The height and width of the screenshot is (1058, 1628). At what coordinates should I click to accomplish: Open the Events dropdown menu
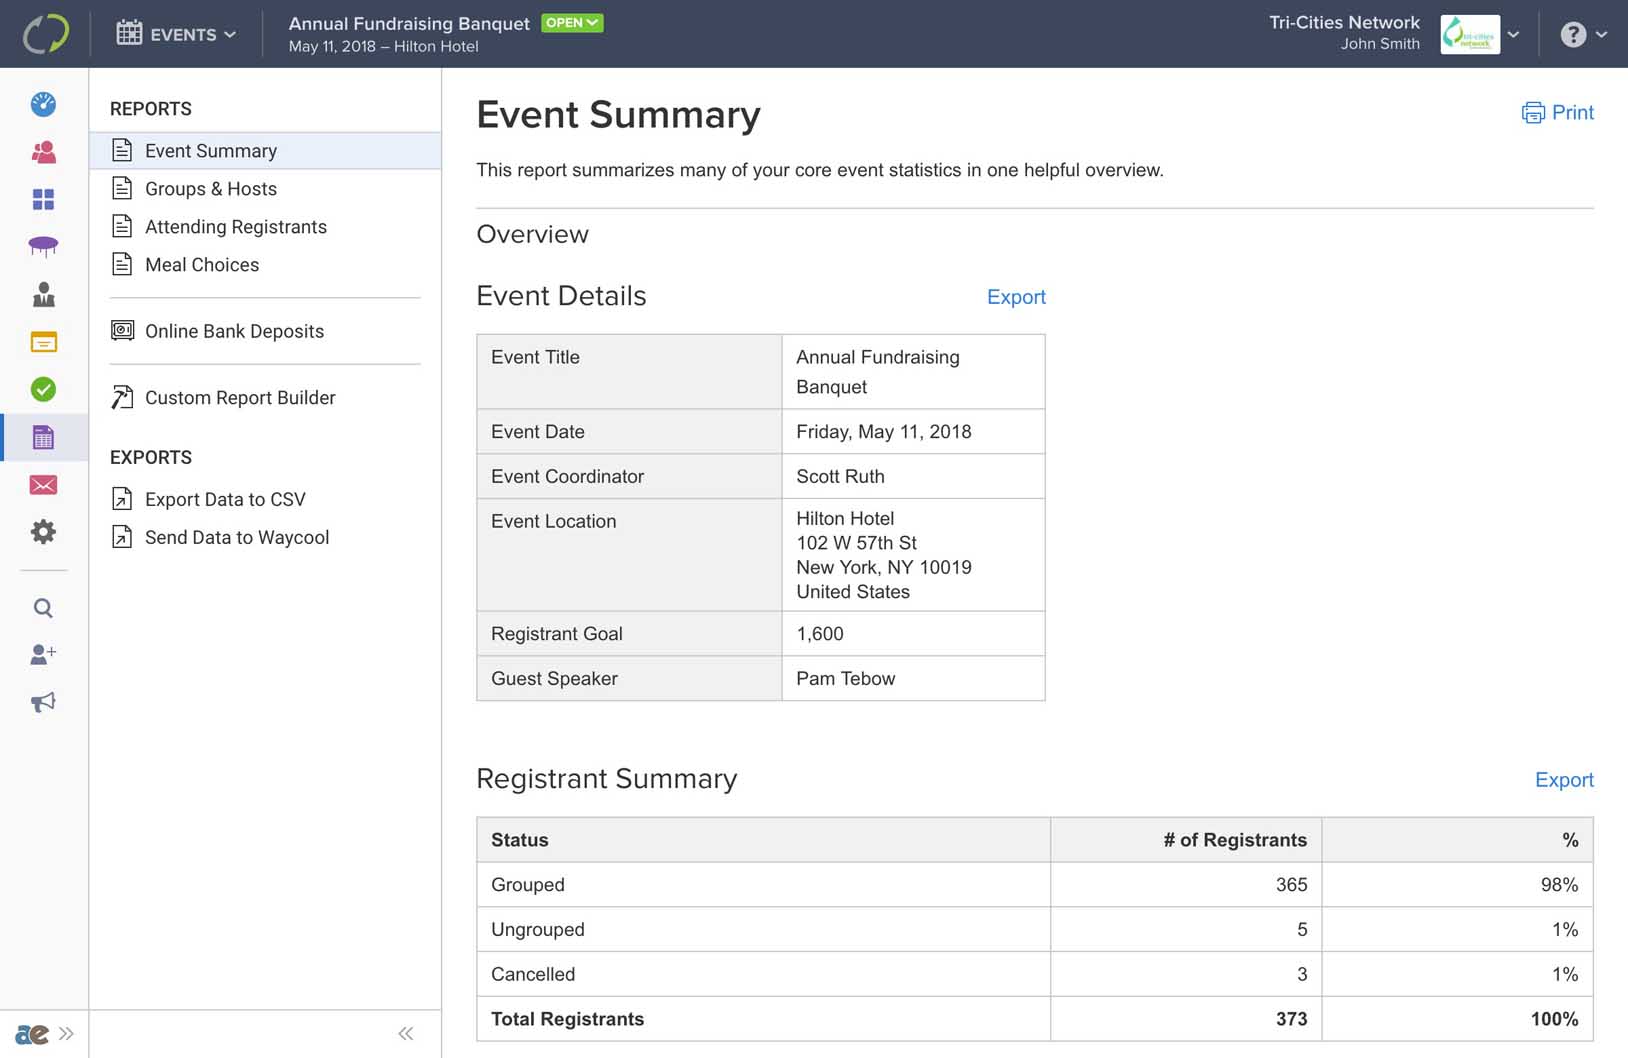[177, 34]
